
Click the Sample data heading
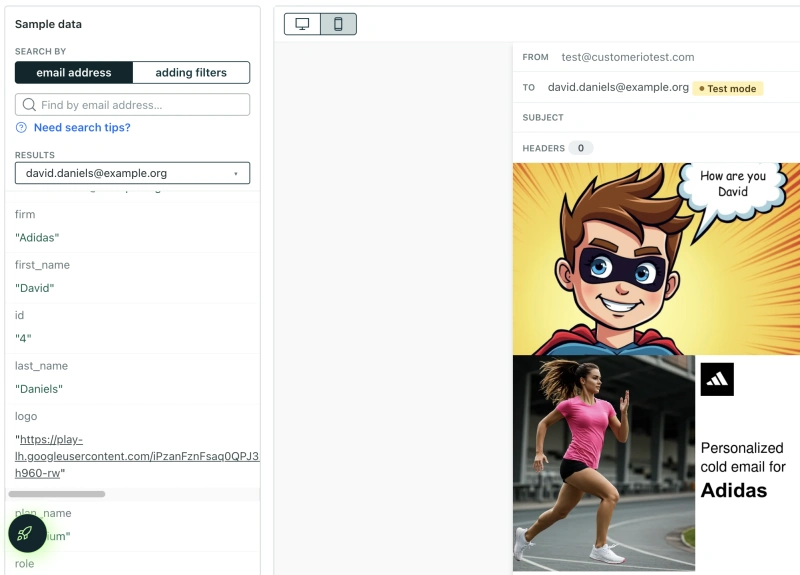48,24
